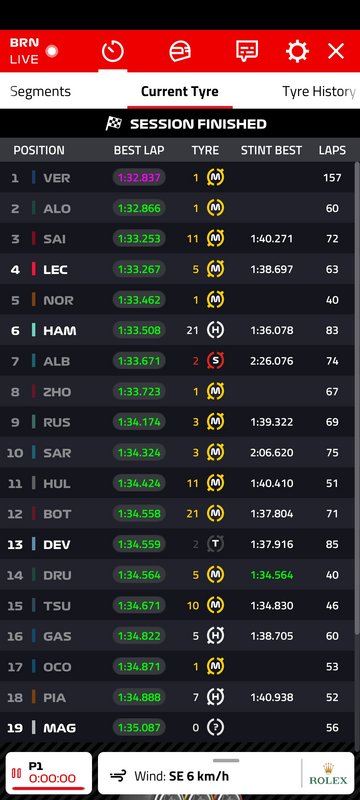This screenshot has width=360, height=800.
Task: Tap the wind direction icon
Action: click(118, 776)
